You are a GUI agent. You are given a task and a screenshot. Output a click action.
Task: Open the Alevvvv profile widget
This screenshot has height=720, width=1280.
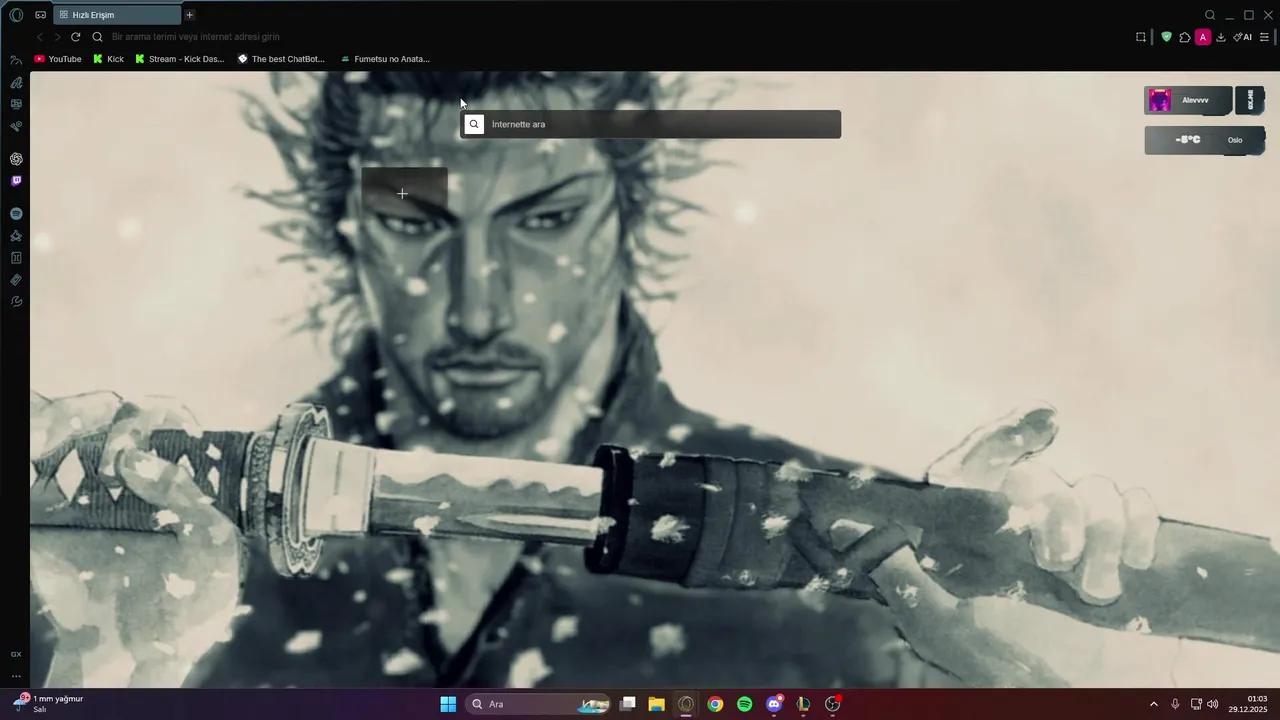pyautogui.click(x=1188, y=100)
